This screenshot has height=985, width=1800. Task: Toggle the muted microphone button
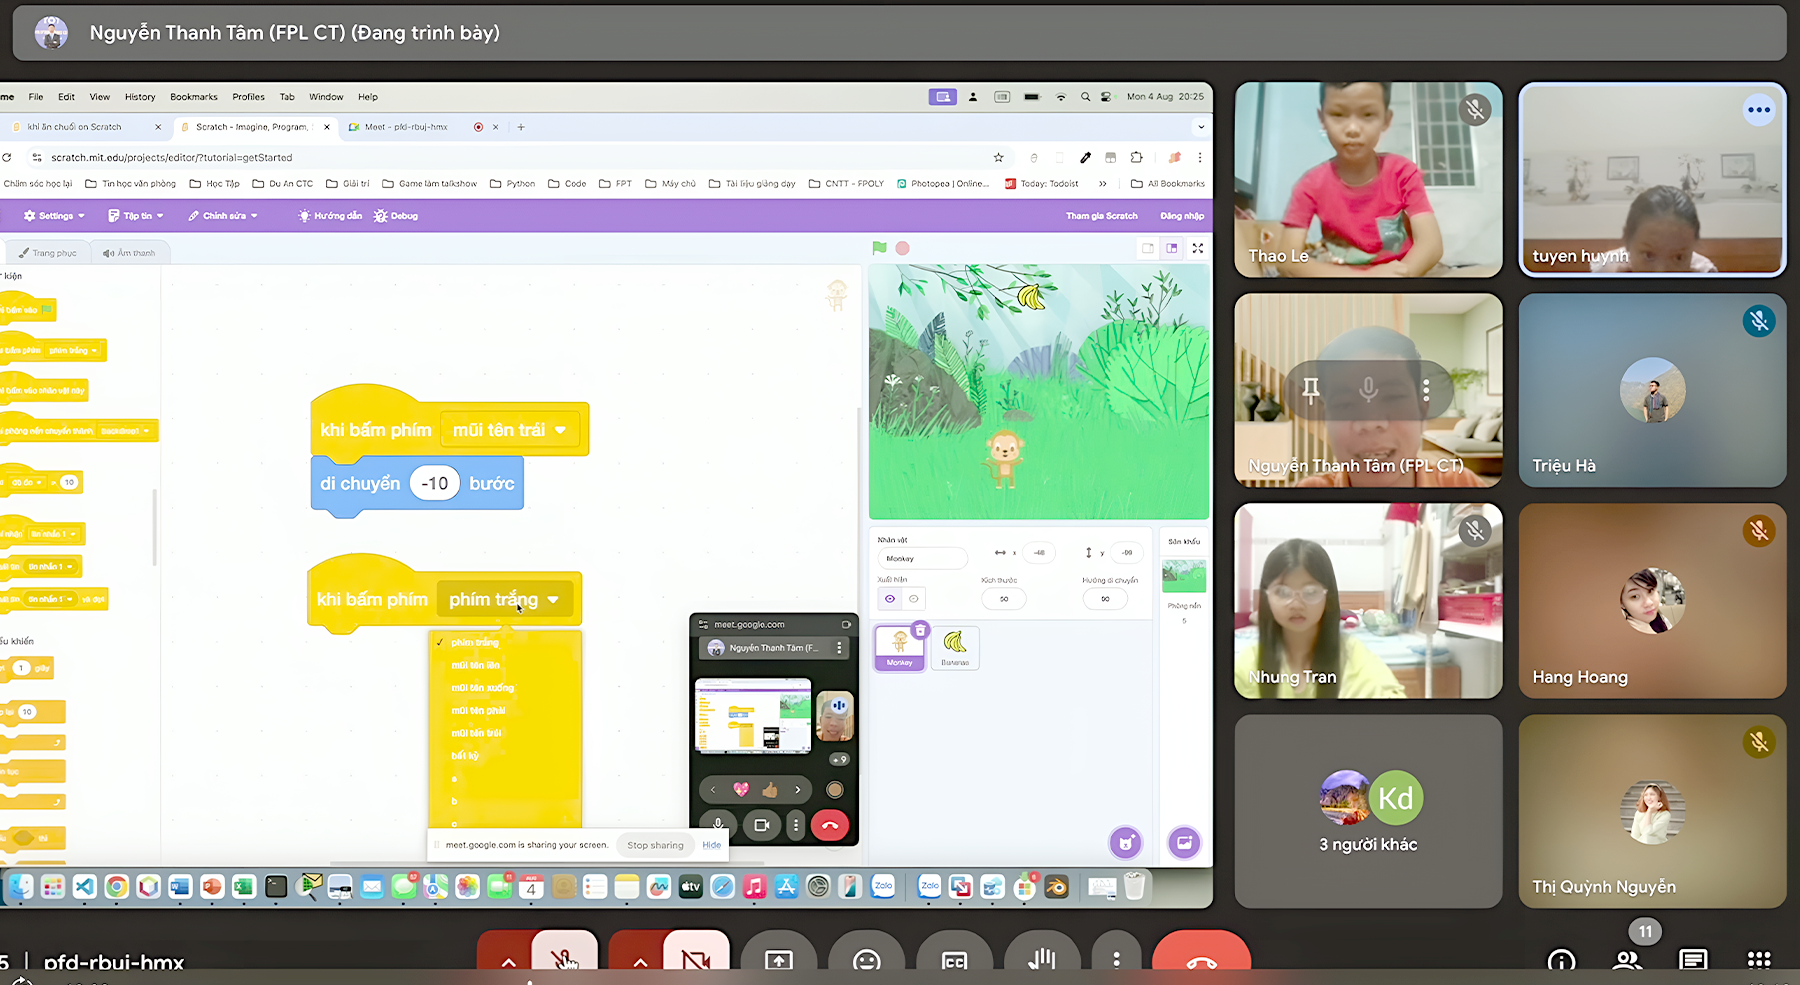pyautogui.click(x=564, y=960)
